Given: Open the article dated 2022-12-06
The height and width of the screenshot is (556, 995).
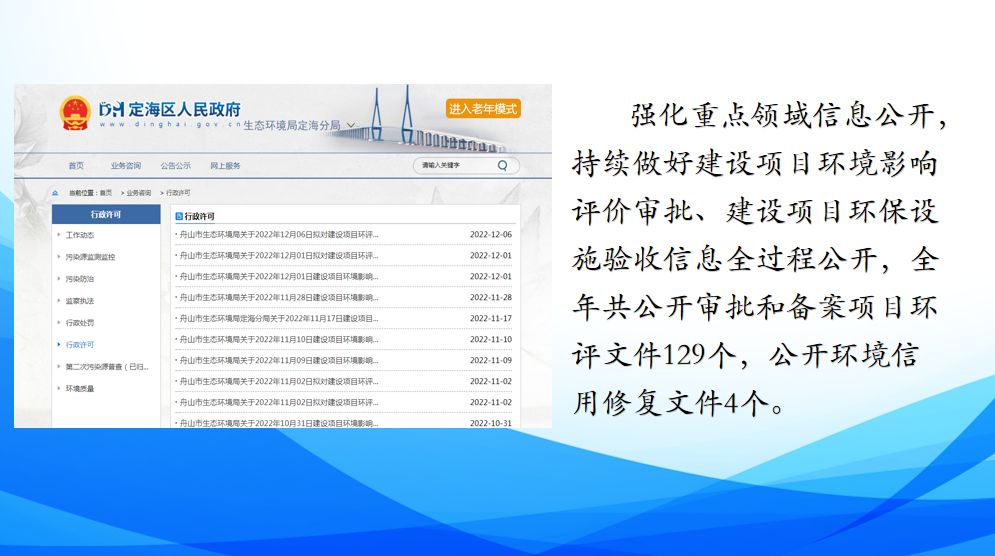Looking at the screenshot, I should [279, 235].
